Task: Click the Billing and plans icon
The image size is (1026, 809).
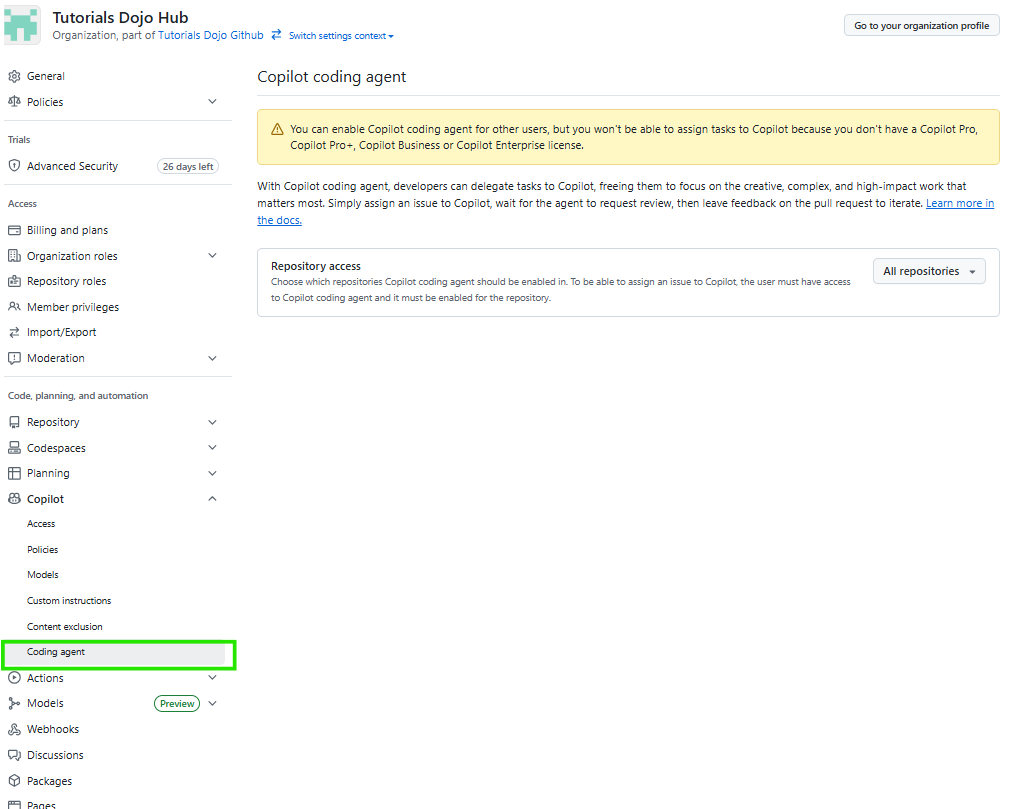Action: pos(14,229)
